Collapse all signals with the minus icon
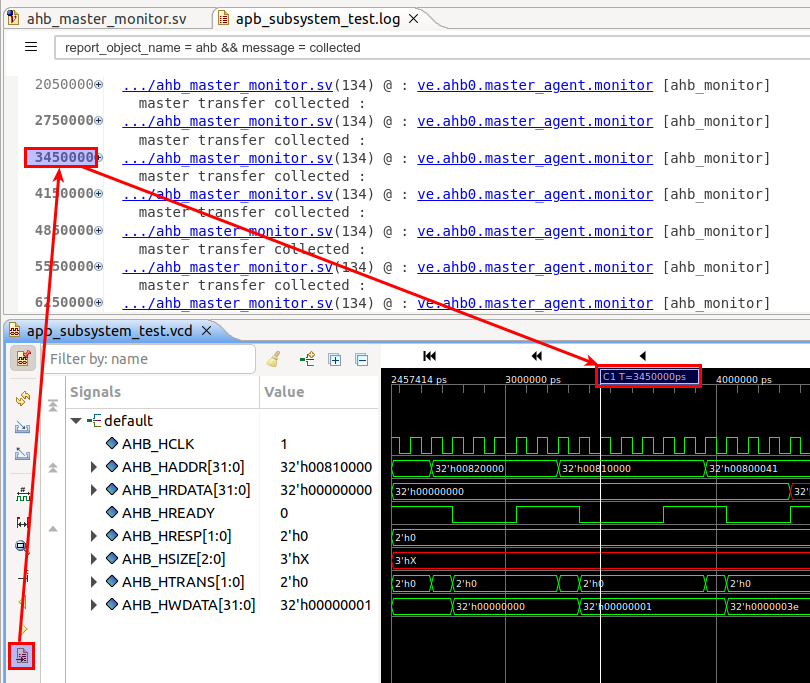 click(x=361, y=358)
